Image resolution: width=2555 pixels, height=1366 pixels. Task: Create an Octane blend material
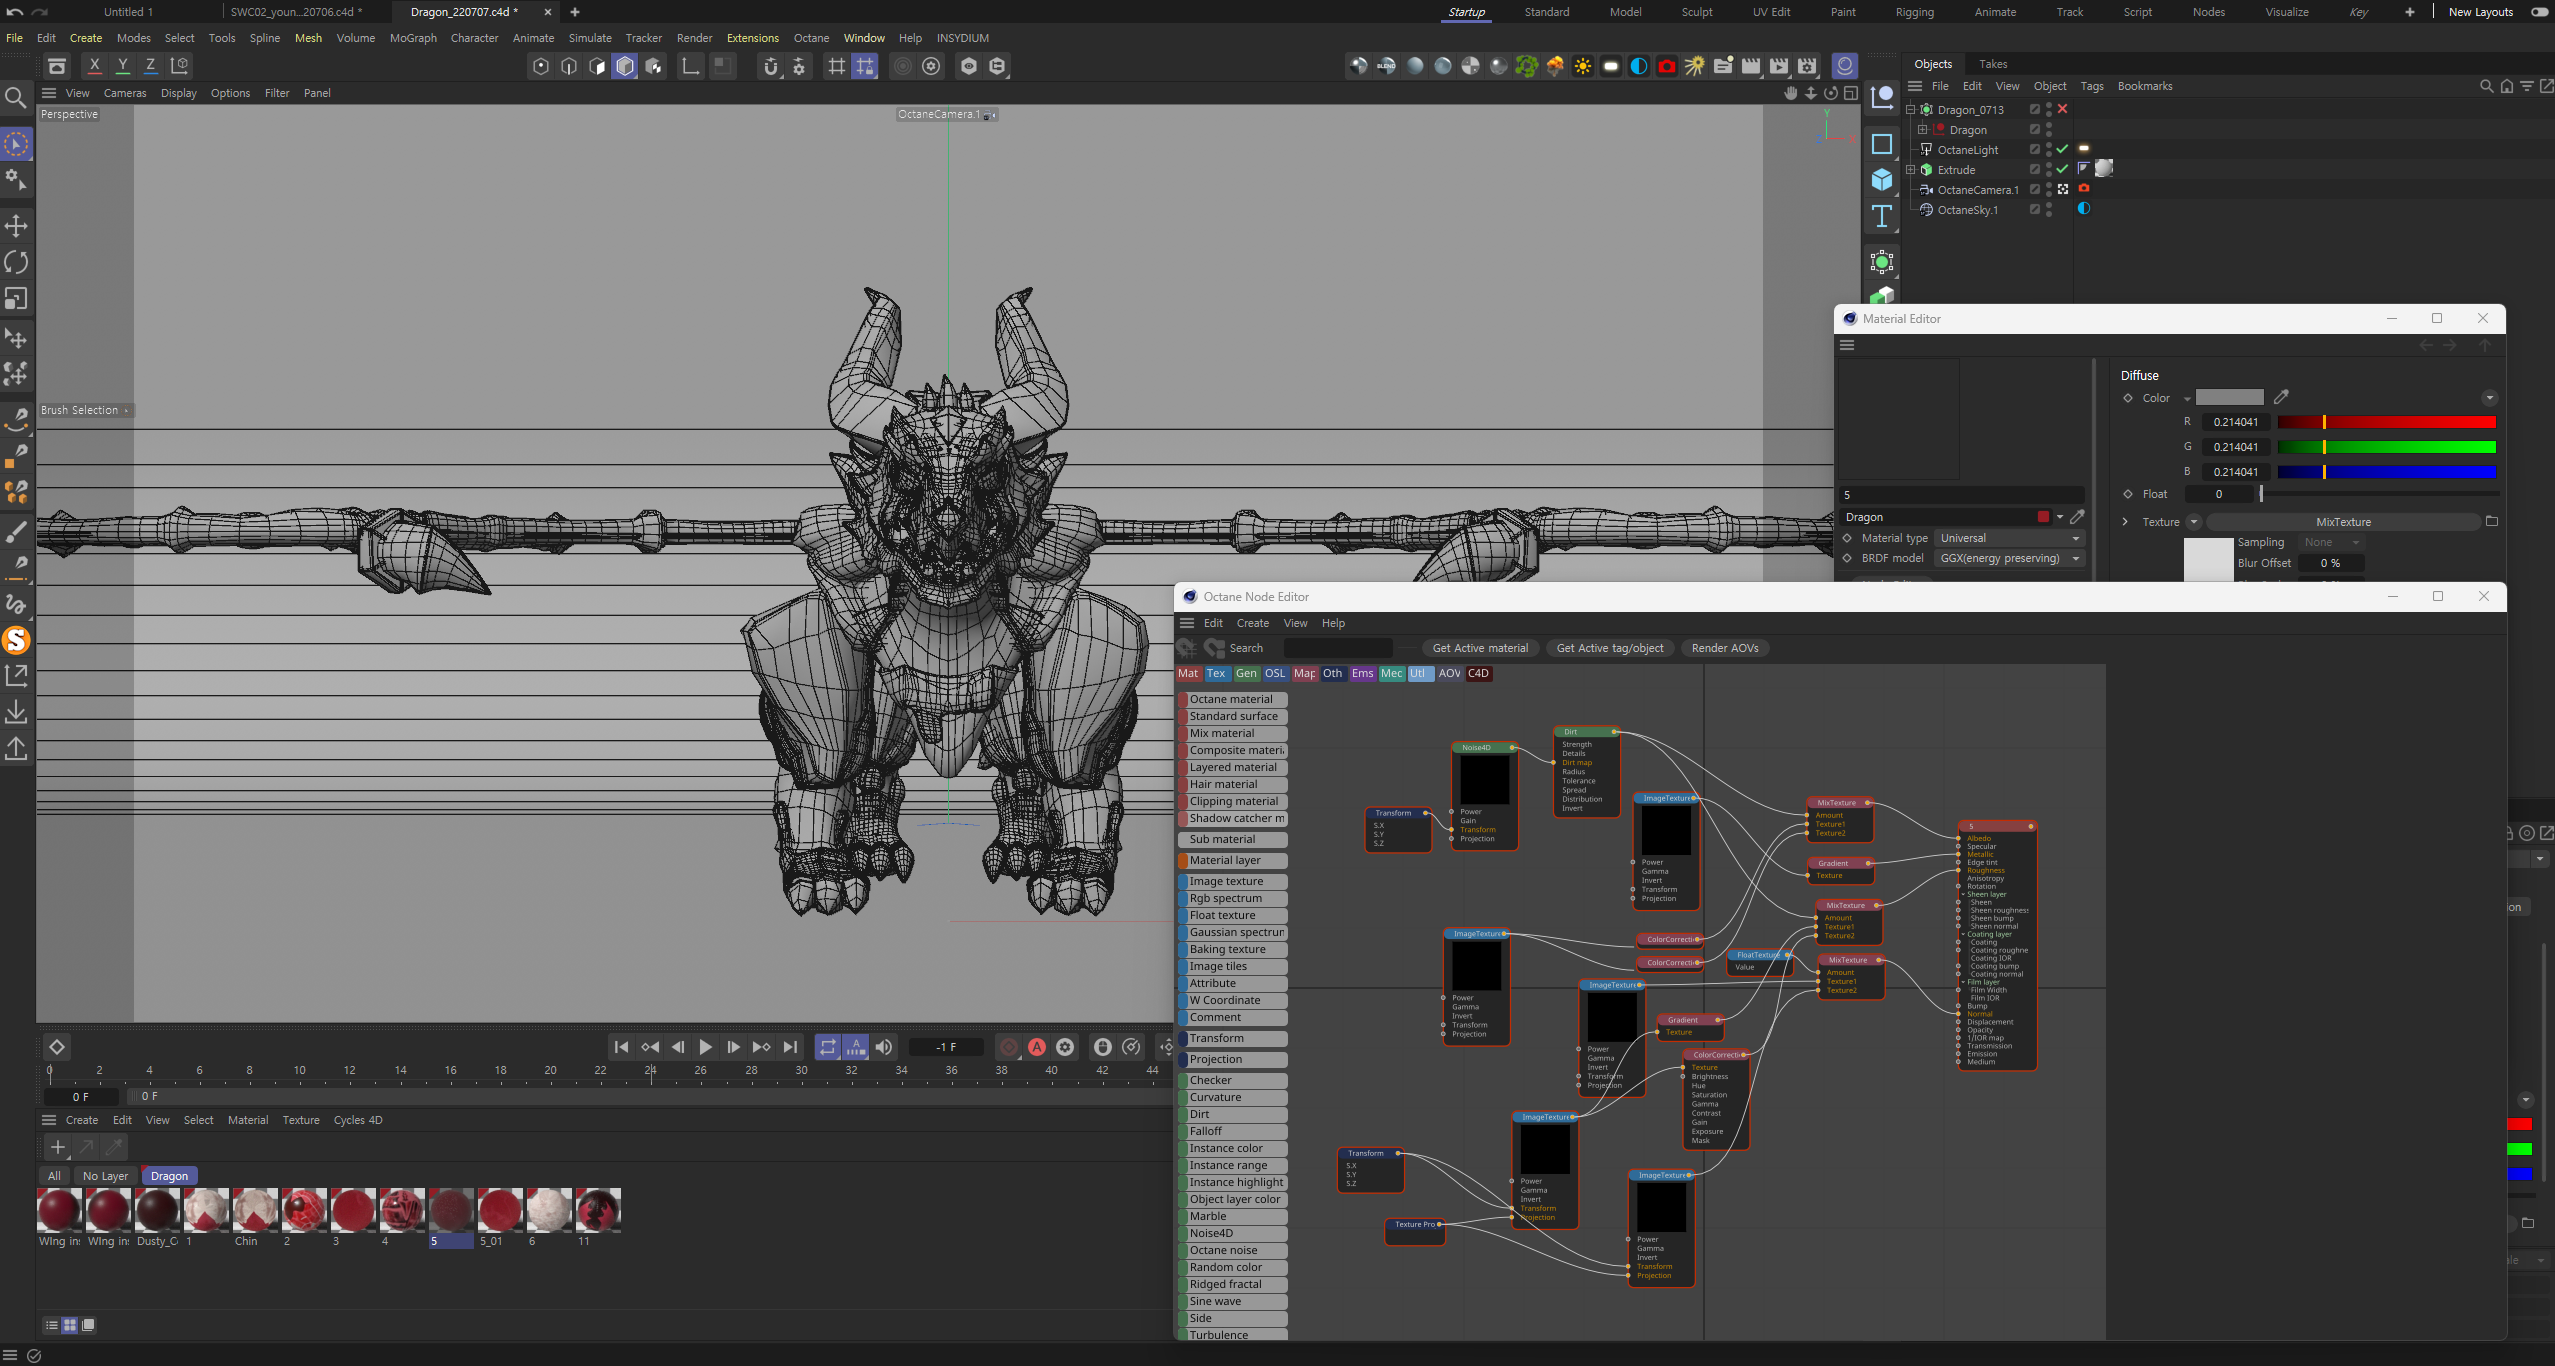1387,66
